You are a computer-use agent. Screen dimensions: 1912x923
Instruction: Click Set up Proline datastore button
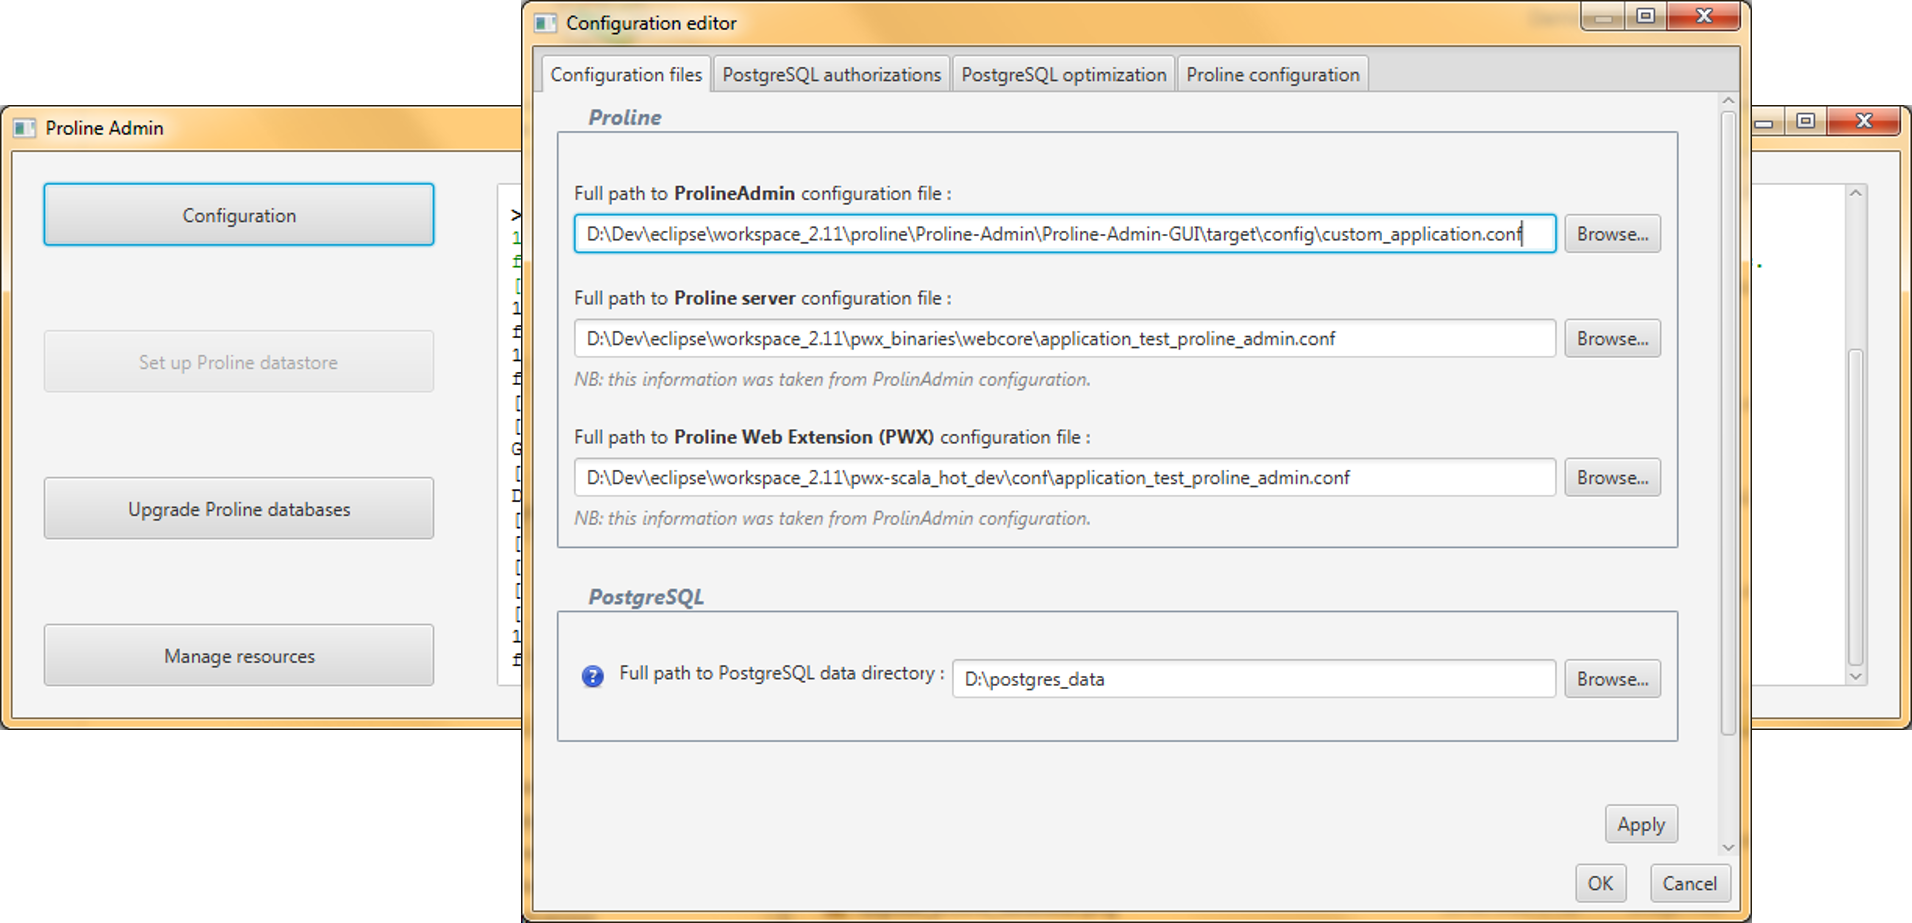tap(239, 362)
